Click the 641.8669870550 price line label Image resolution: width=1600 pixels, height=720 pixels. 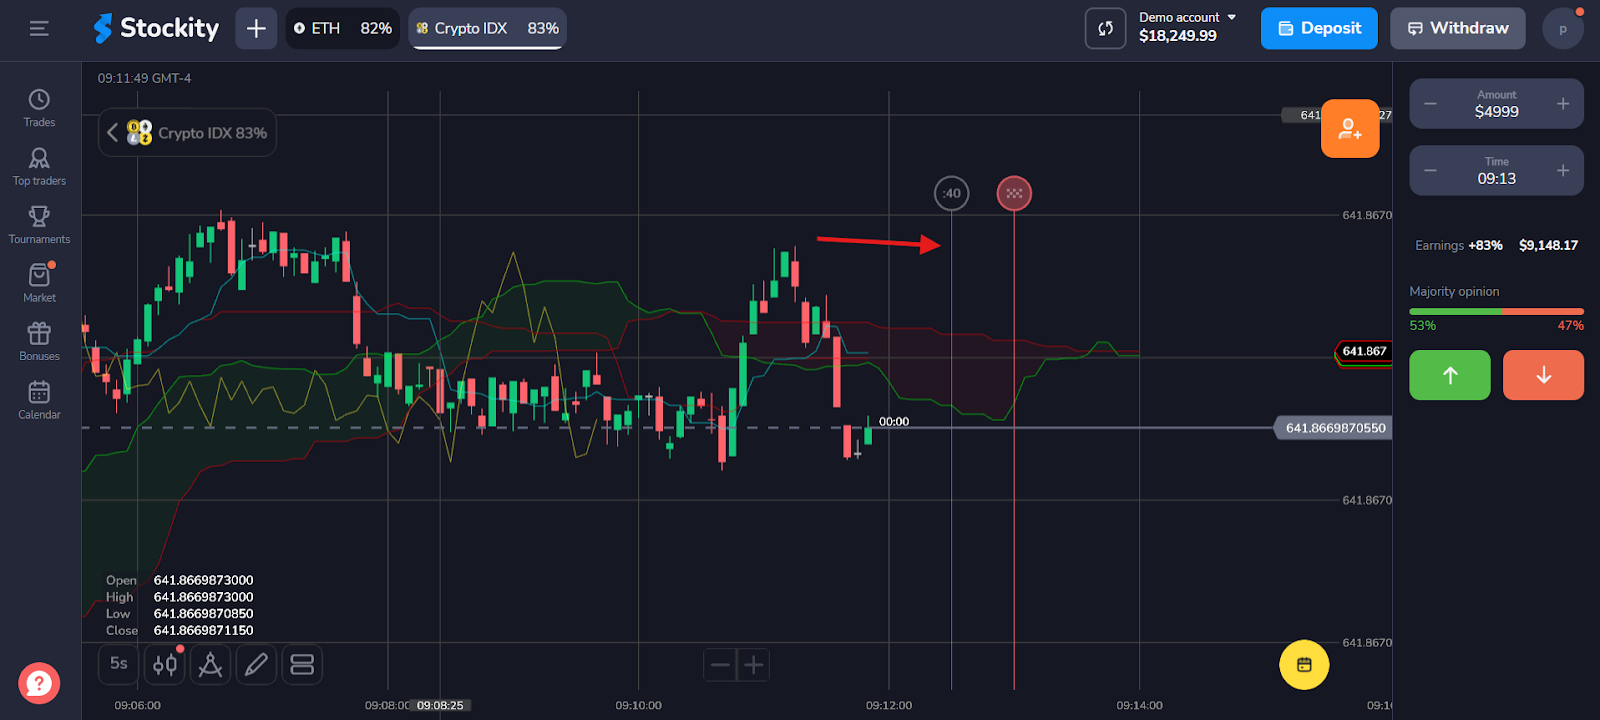click(1335, 428)
